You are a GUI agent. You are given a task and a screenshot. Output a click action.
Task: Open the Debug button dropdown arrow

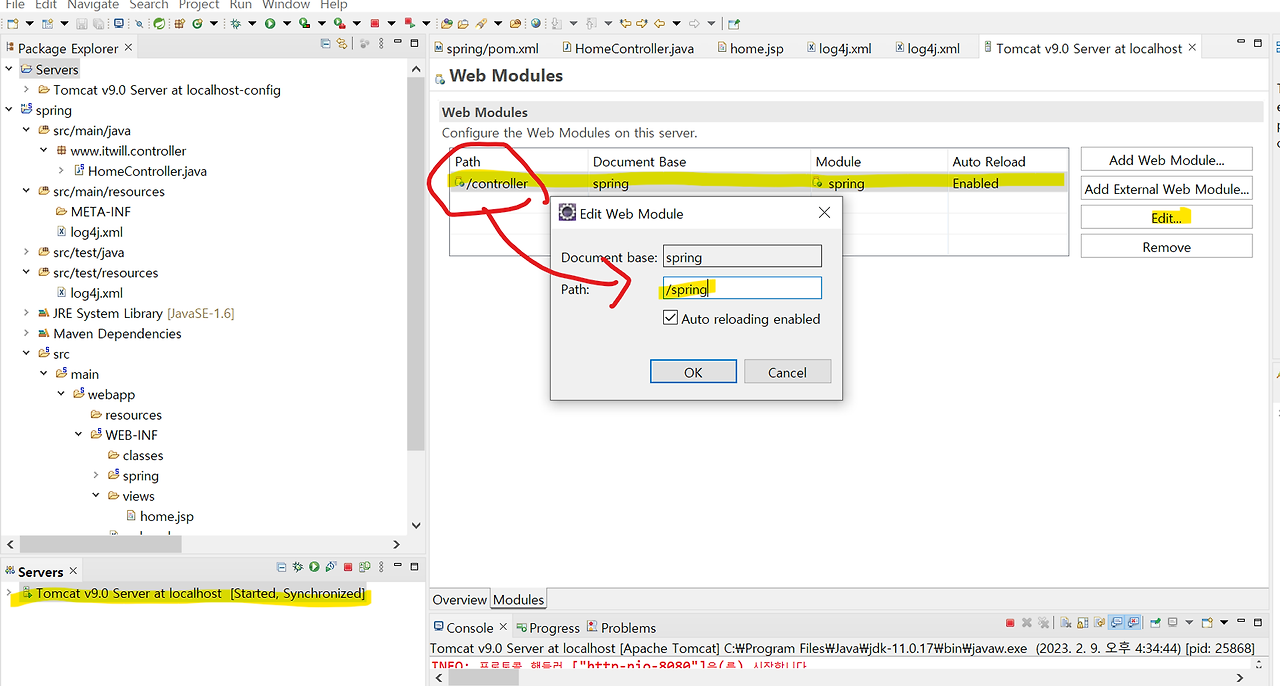[x=252, y=23]
